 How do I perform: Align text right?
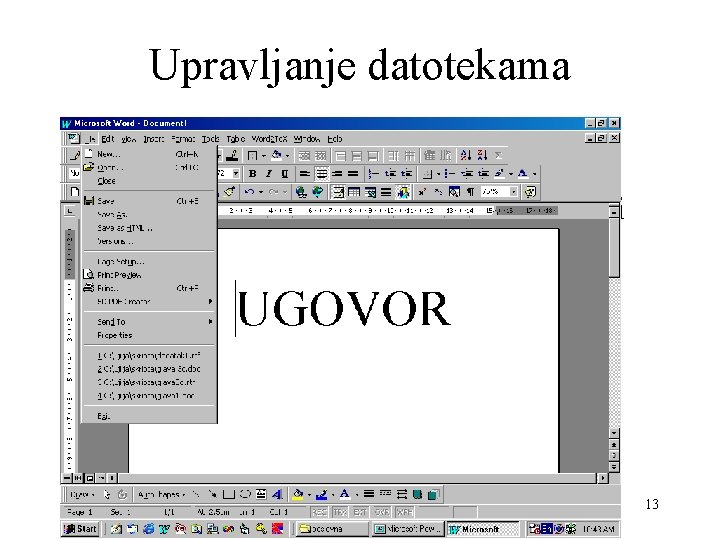click(338, 174)
